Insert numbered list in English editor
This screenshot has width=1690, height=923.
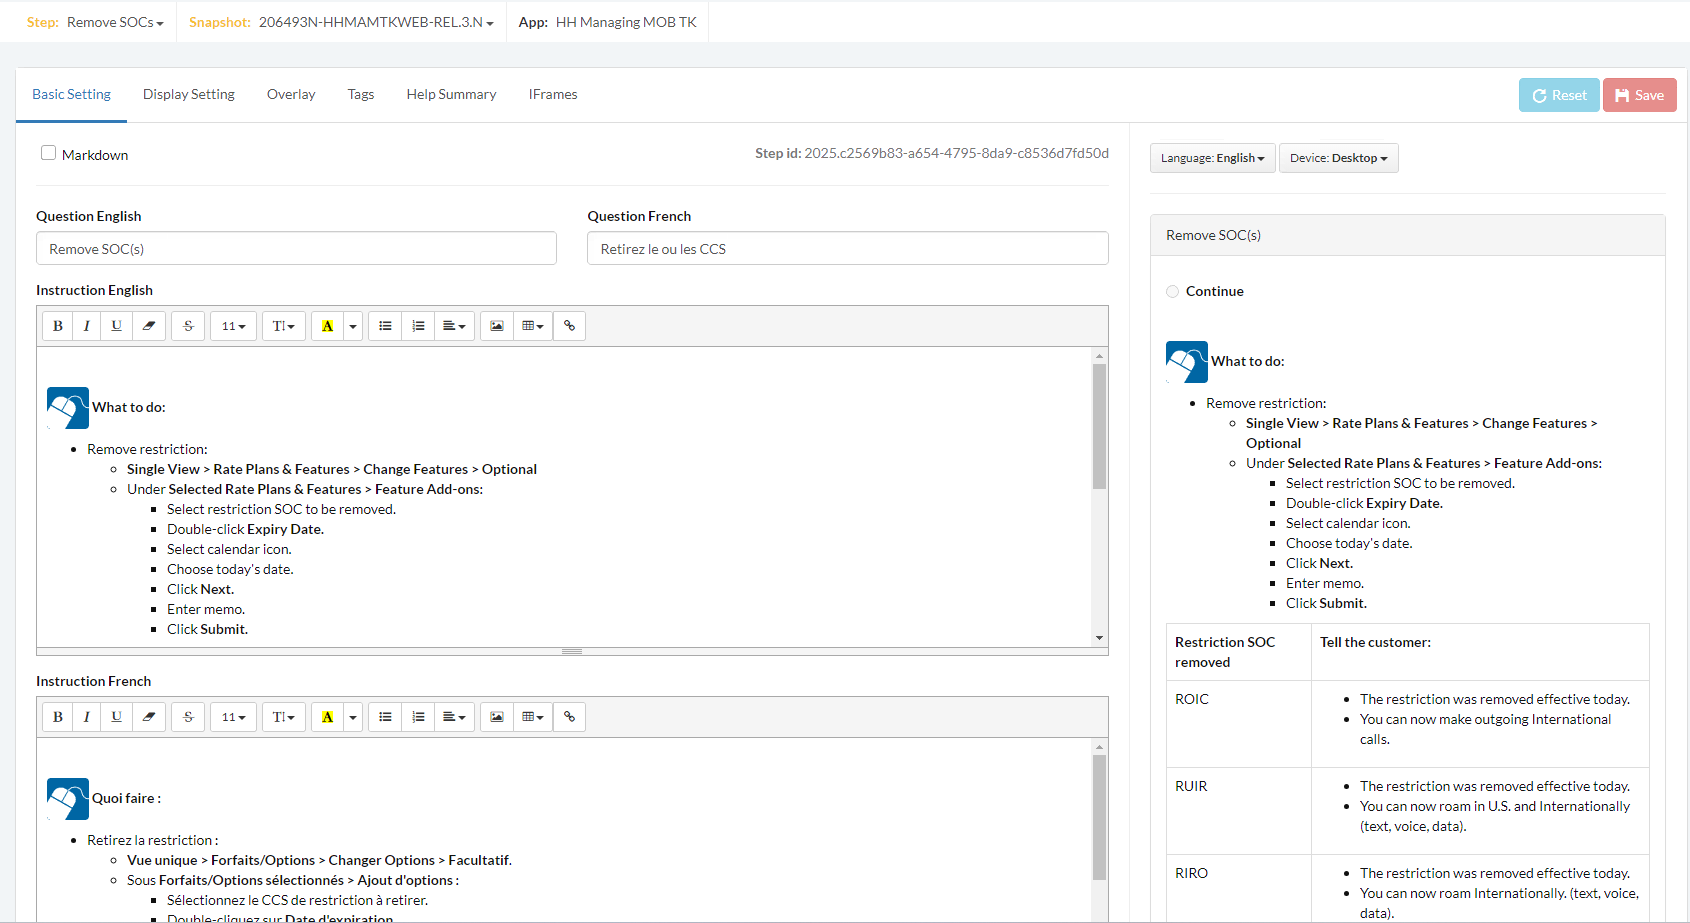click(418, 326)
